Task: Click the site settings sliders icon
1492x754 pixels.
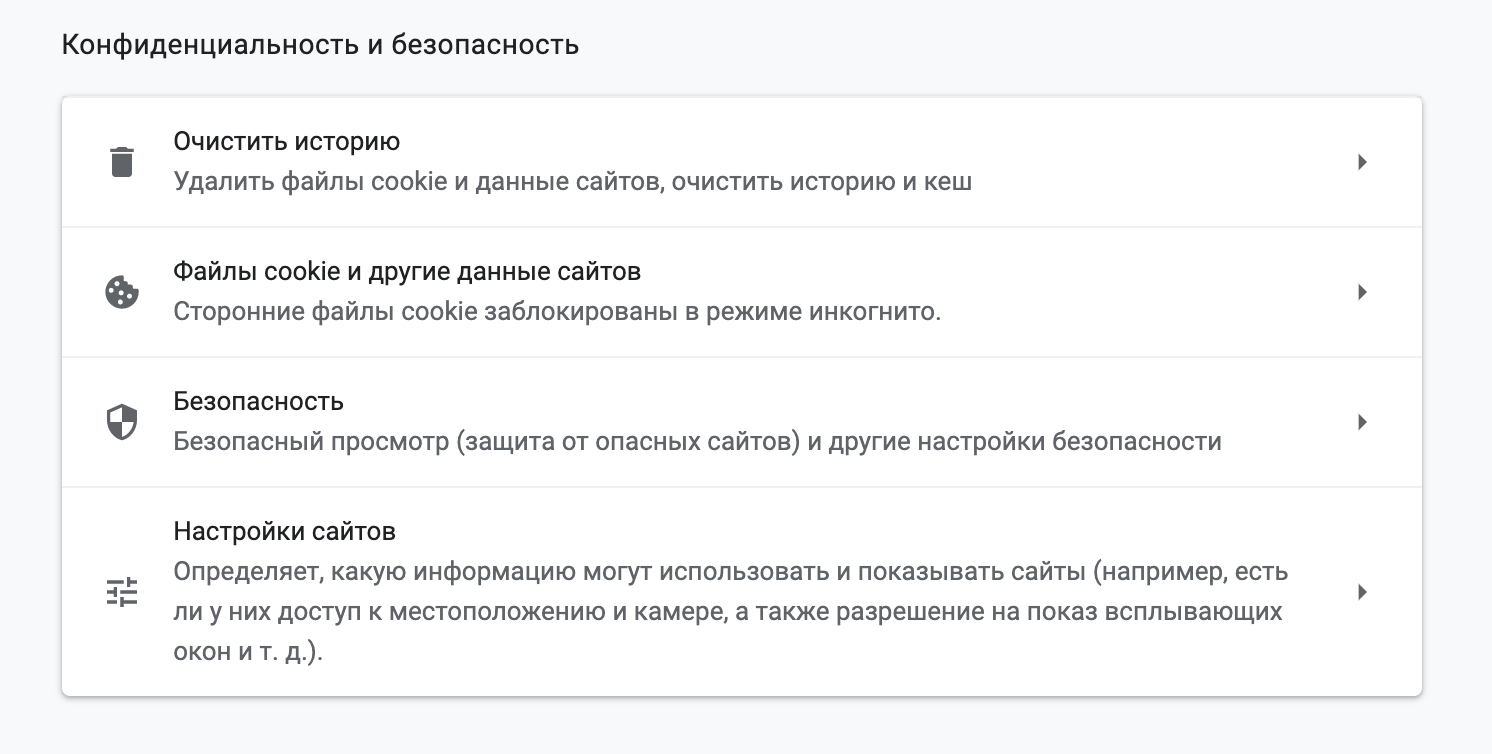Action: (x=121, y=592)
